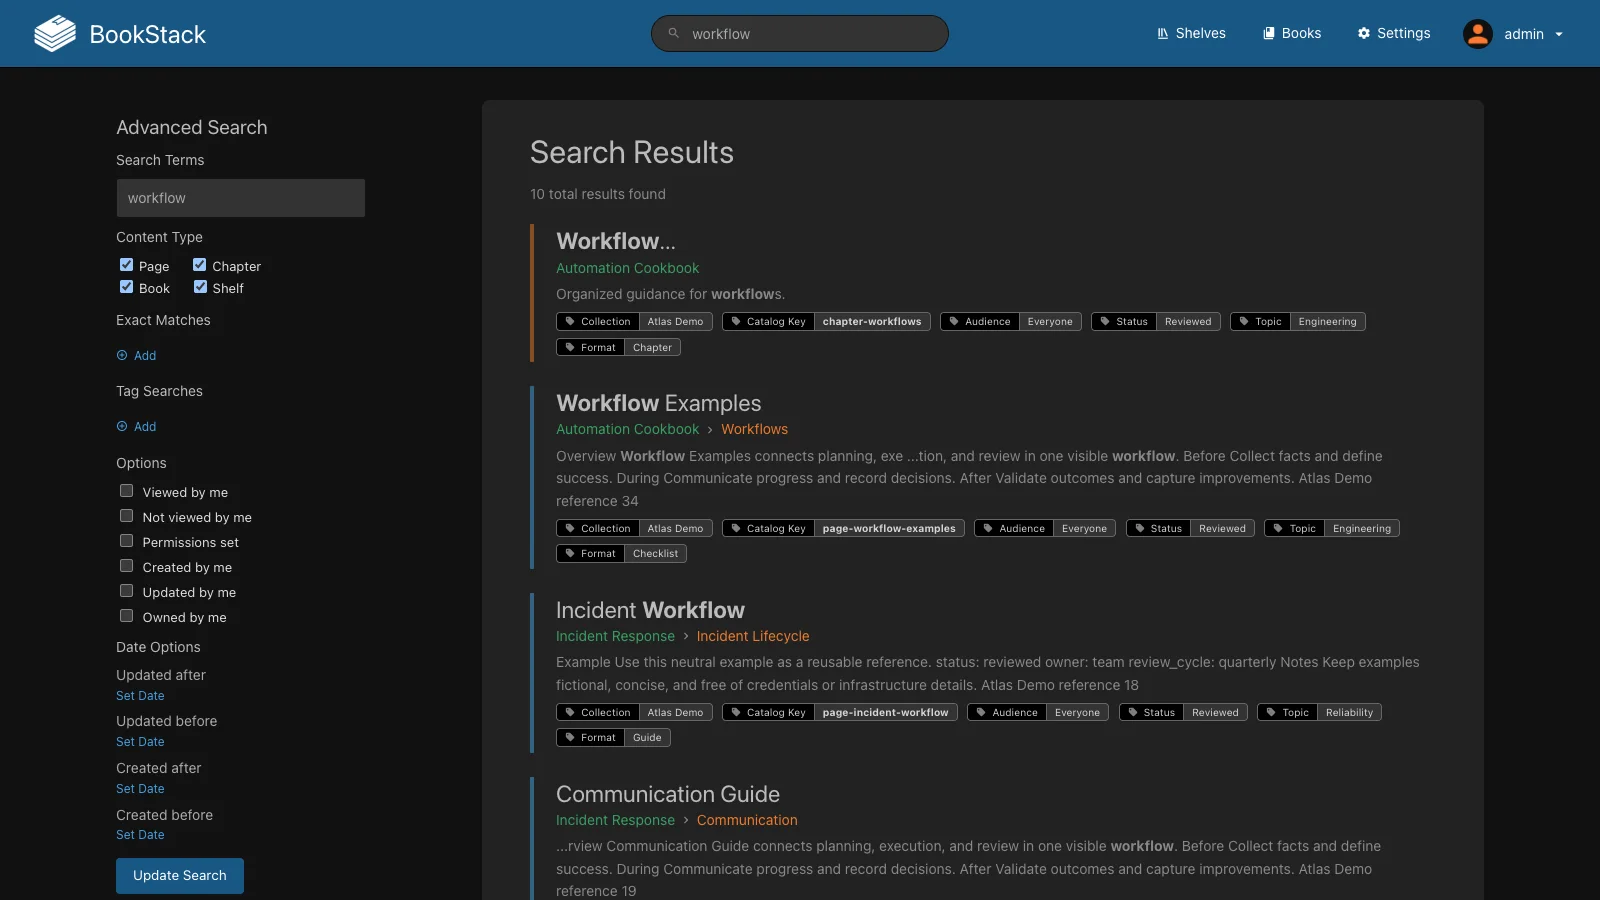The height and width of the screenshot is (900, 1600).
Task: Click tag icon of Topic Reliability tag
Action: coord(1271,712)
